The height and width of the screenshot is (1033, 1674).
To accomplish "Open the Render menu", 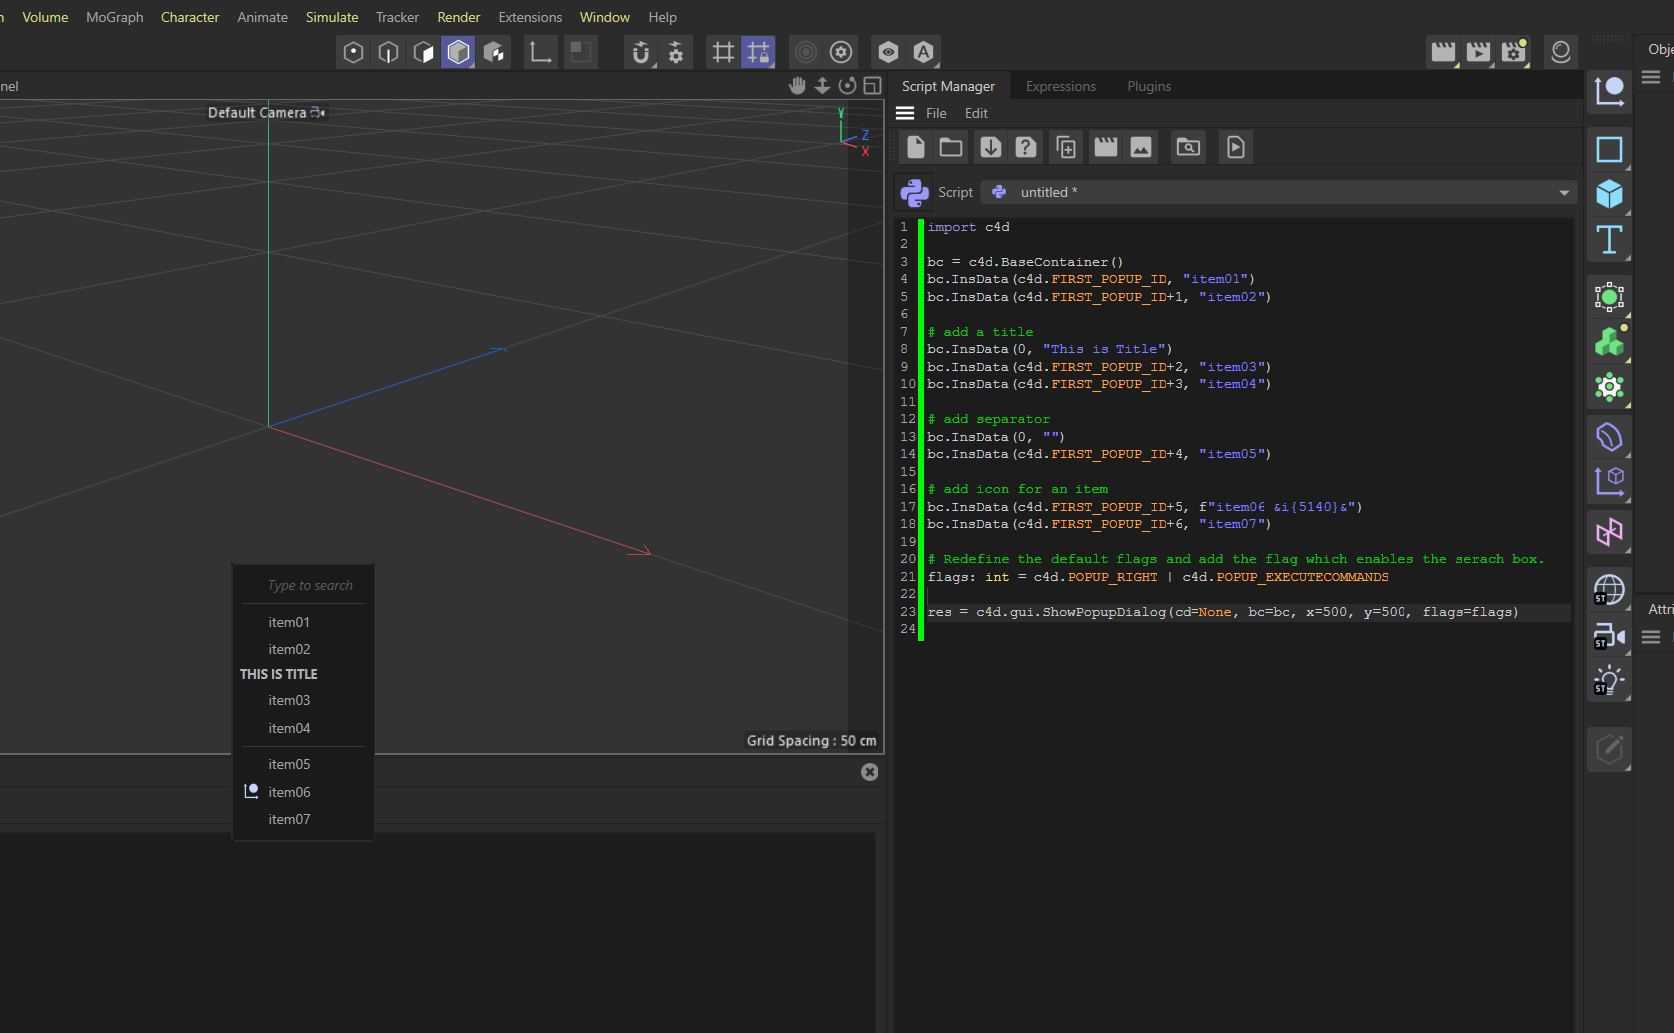I will 459,17.
